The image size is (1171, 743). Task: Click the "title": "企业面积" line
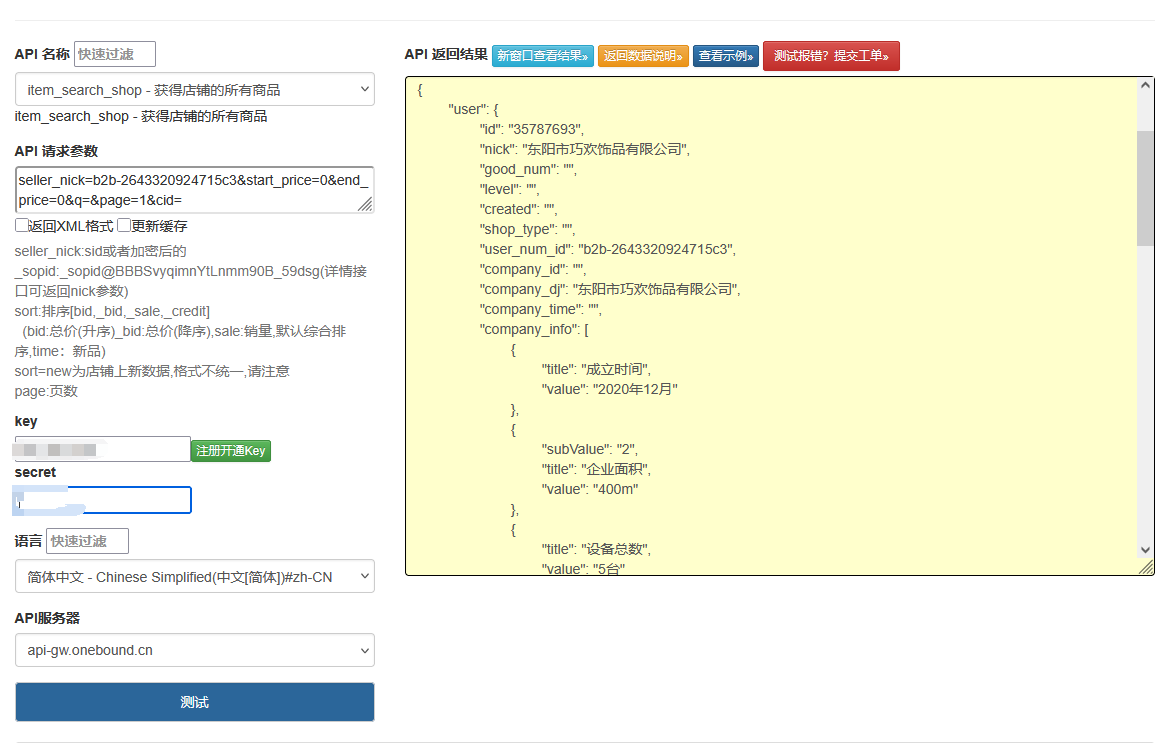[x=596, y=469]
